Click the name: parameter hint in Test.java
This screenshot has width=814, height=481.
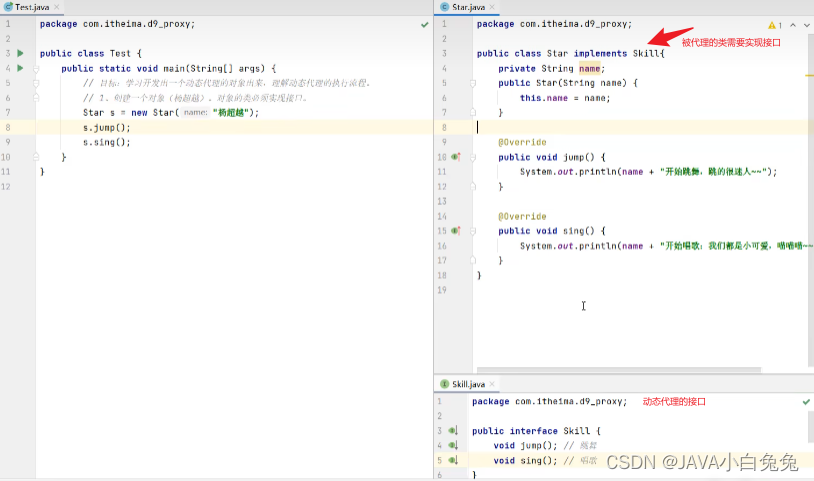(195, 113)
